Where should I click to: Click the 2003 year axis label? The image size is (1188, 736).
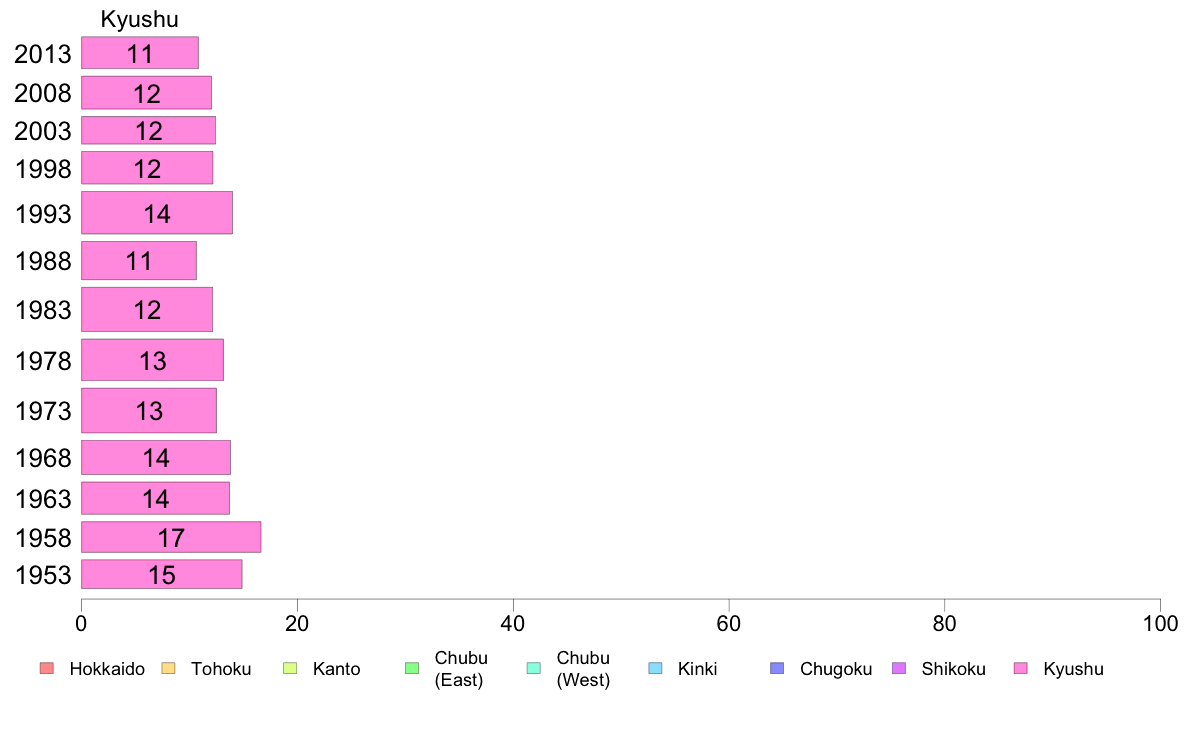pos(42,130)
